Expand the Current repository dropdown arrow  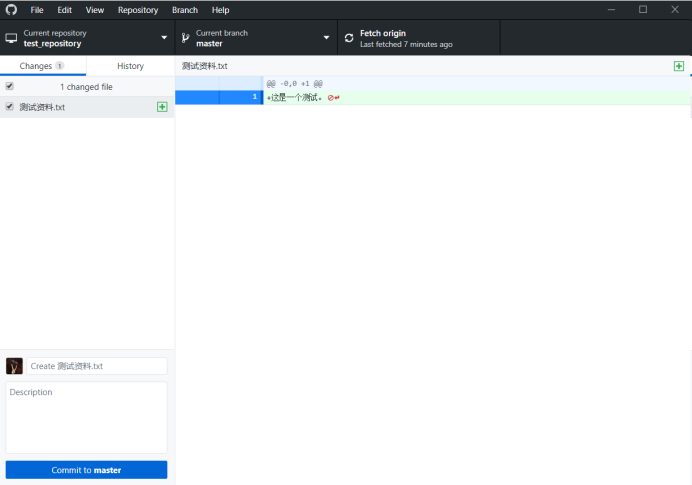pos(164,38)
